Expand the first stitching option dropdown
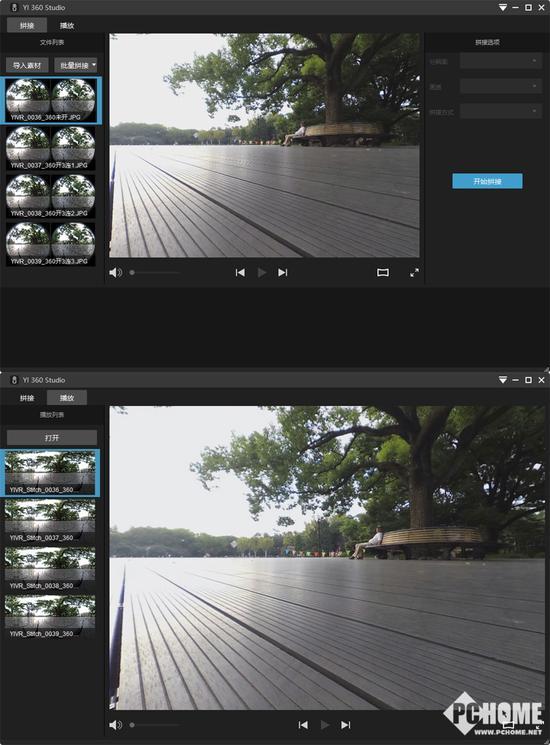 501,61
